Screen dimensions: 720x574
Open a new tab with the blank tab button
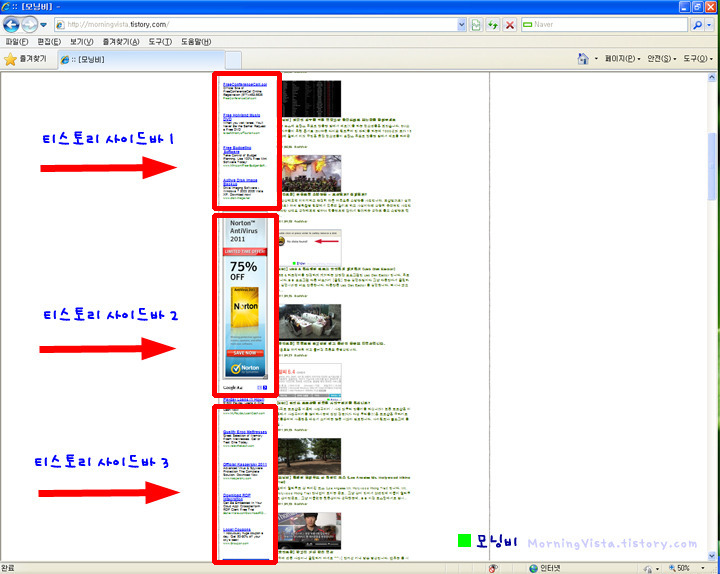point(233,60)
